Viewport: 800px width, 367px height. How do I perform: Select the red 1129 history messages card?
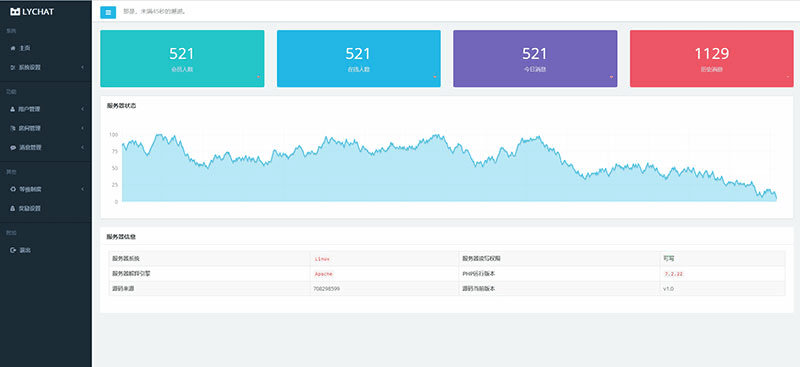pos(711,59)
